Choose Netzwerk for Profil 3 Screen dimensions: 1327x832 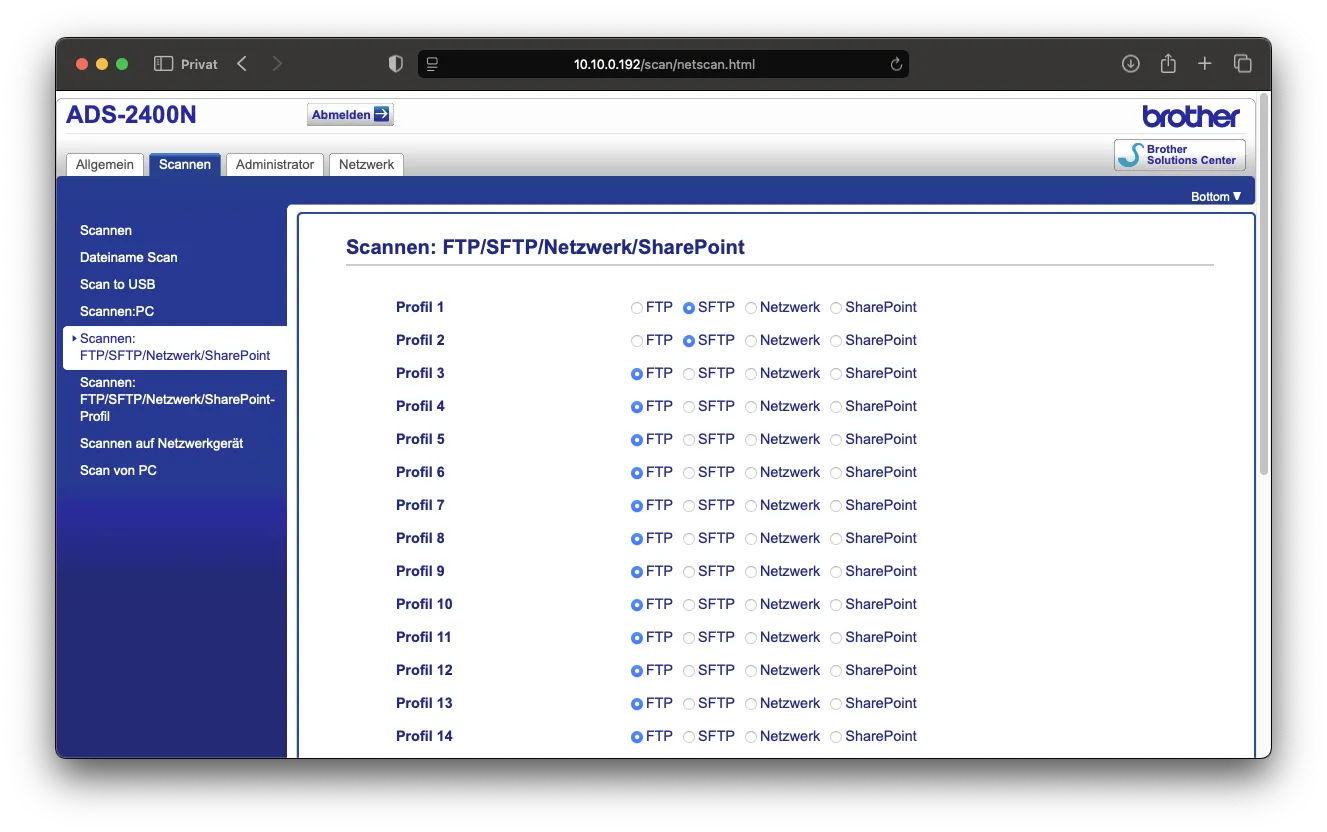(x=751, y=374)
